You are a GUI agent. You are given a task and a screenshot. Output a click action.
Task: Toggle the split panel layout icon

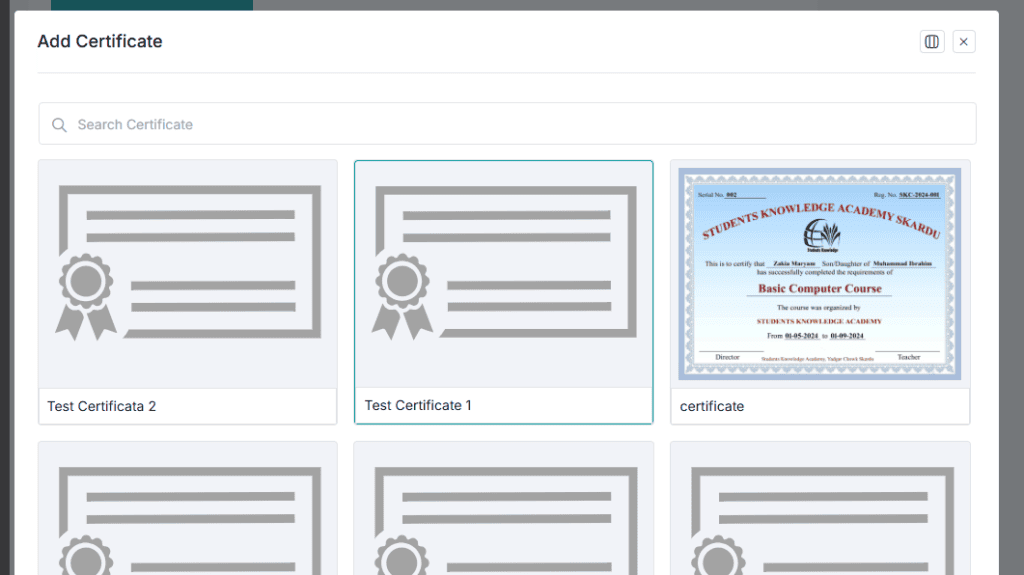932,42
